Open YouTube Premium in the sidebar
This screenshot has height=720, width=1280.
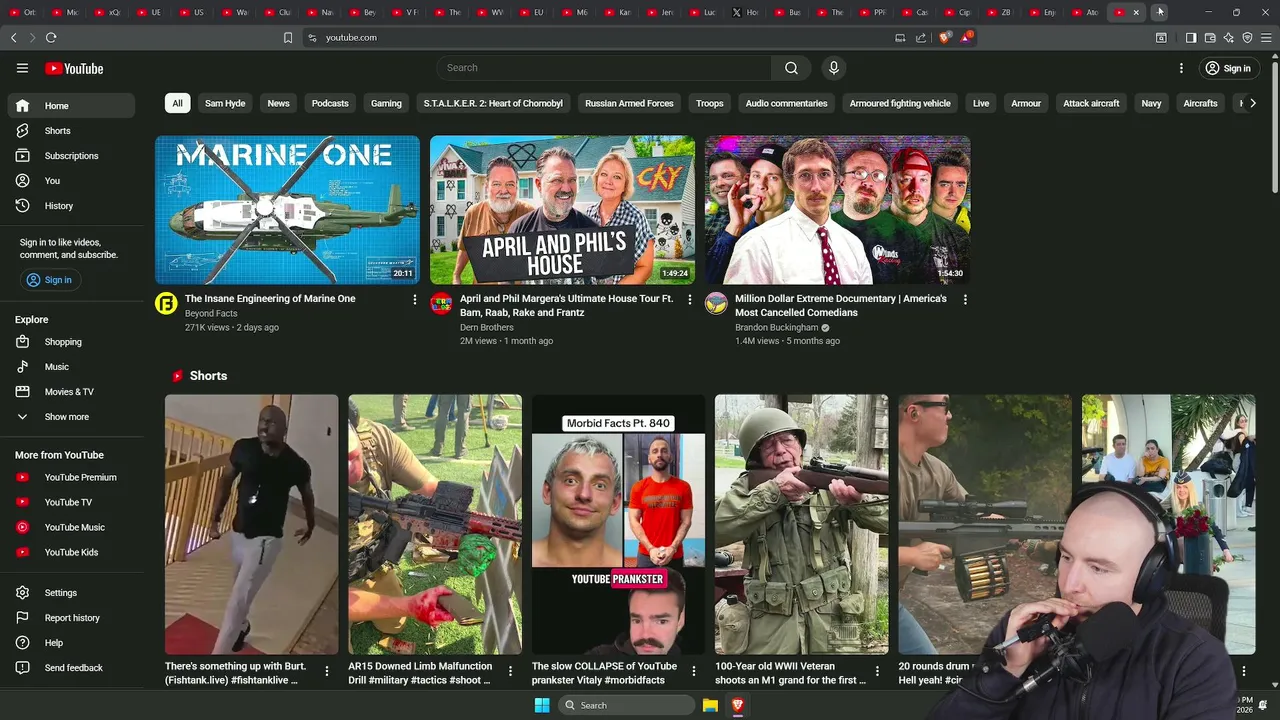(71, 477)
